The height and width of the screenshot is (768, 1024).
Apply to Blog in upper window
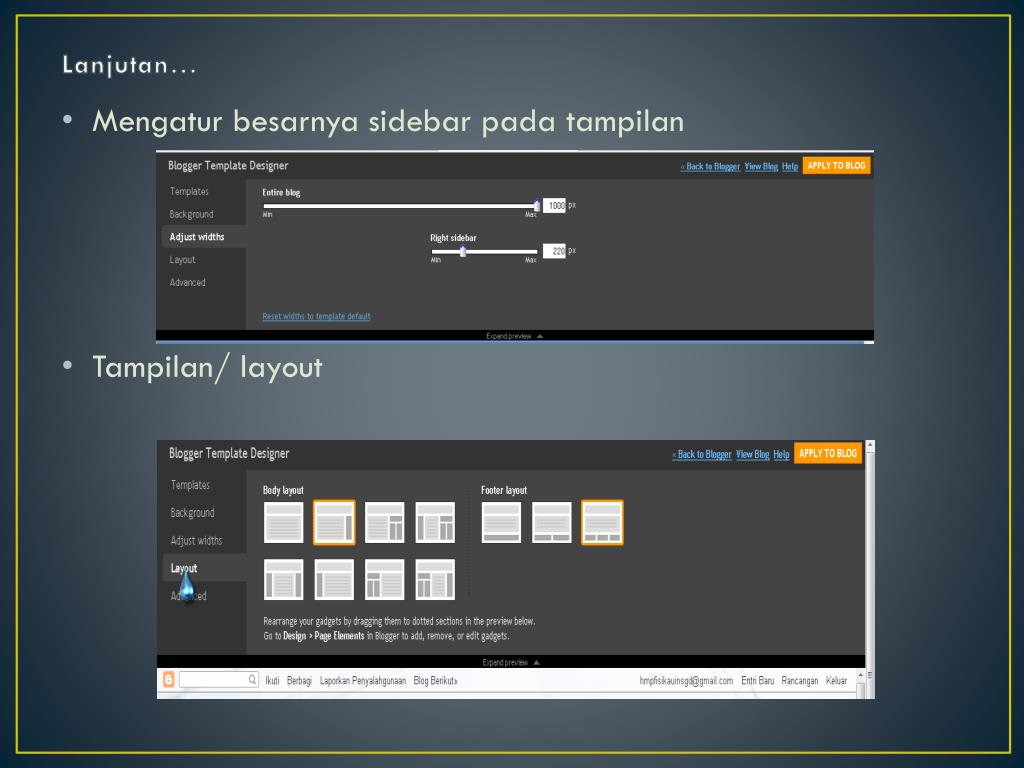tap(837, 166)
